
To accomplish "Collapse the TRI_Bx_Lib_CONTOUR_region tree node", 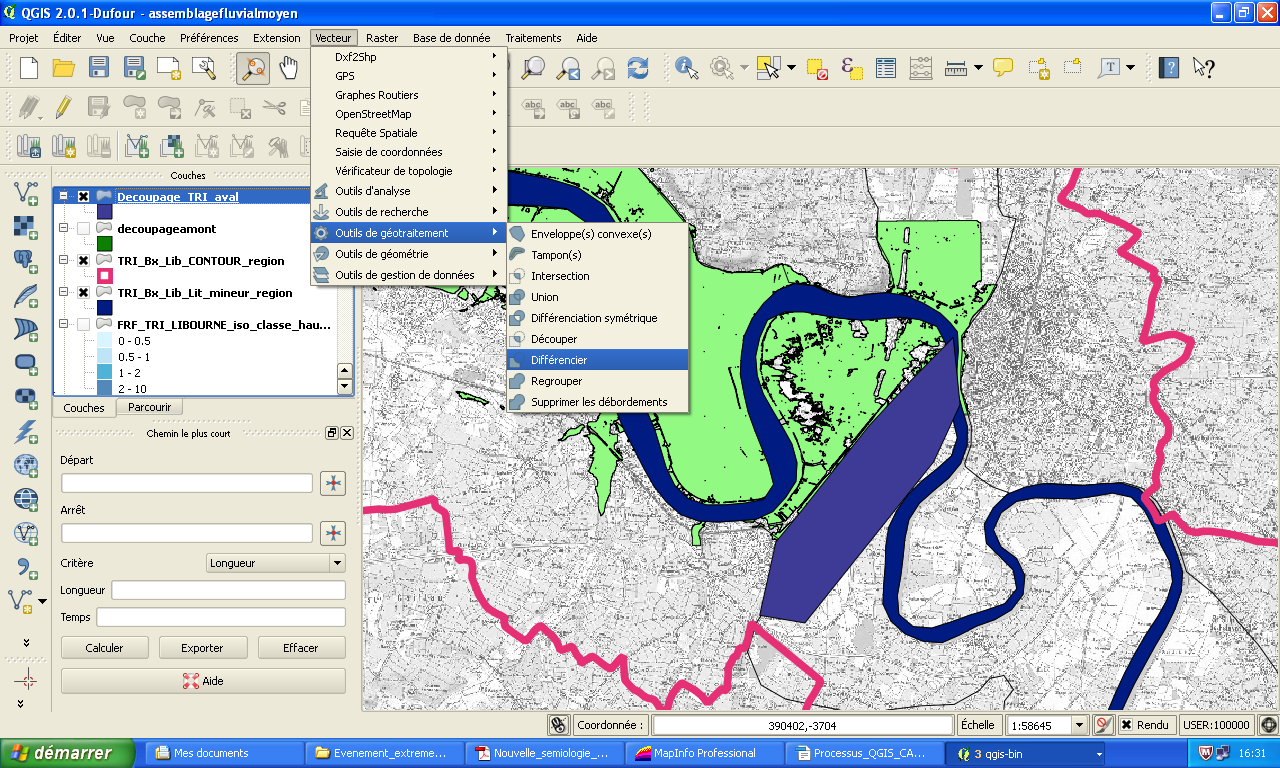I will 64,261.
